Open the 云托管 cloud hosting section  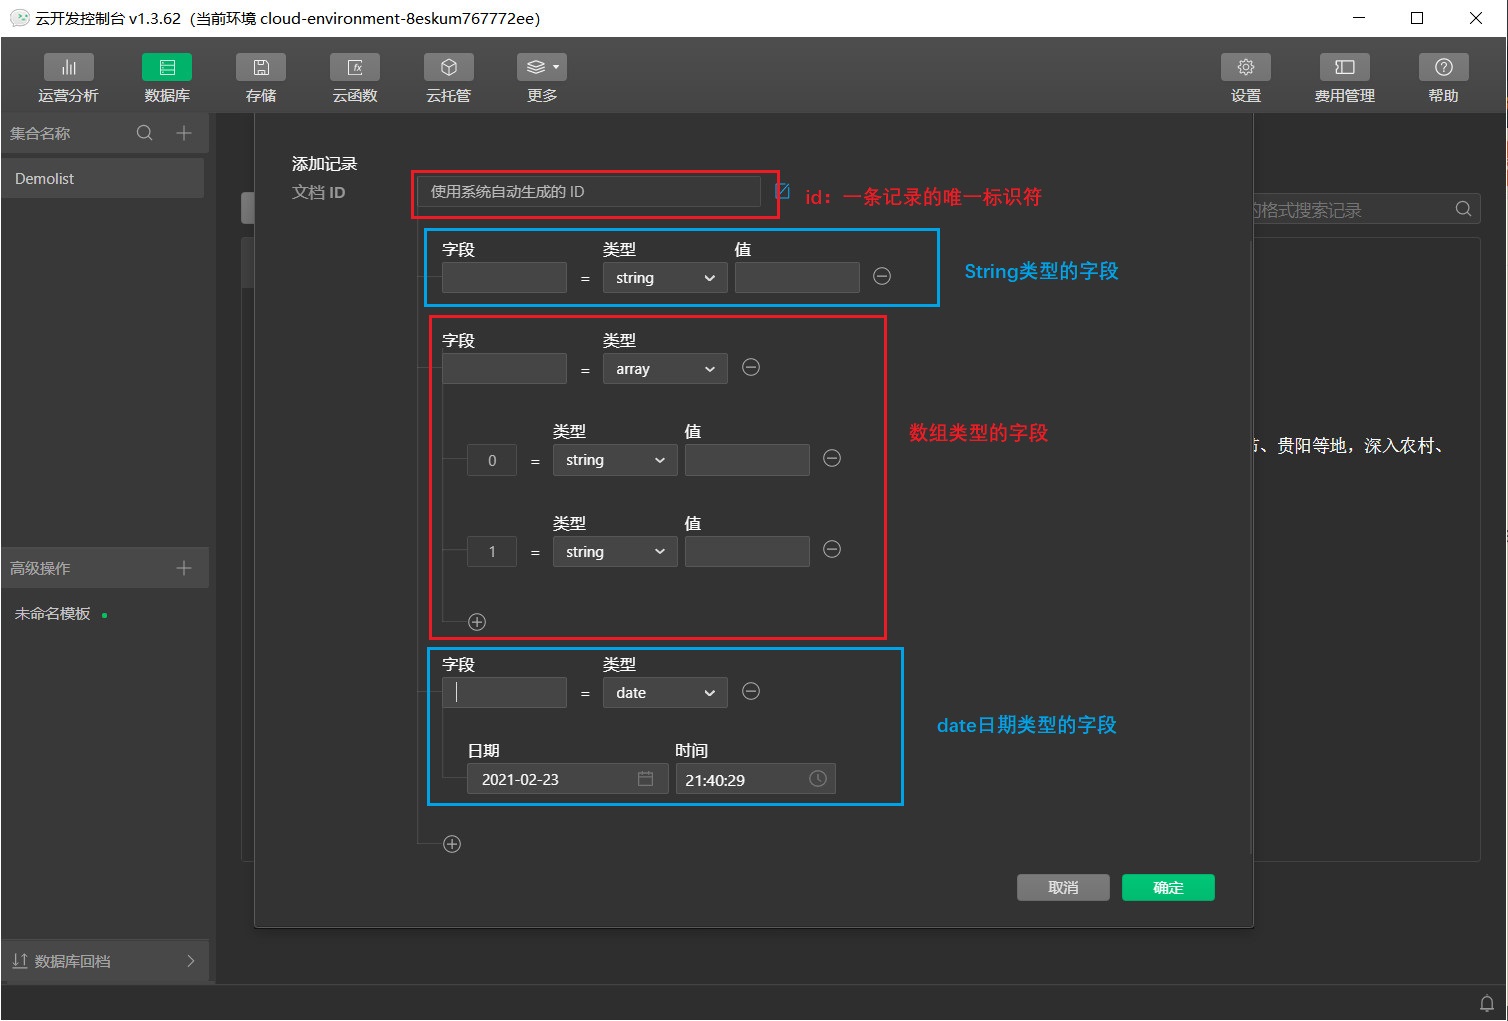pyautogui.click(x=448, y=78)
